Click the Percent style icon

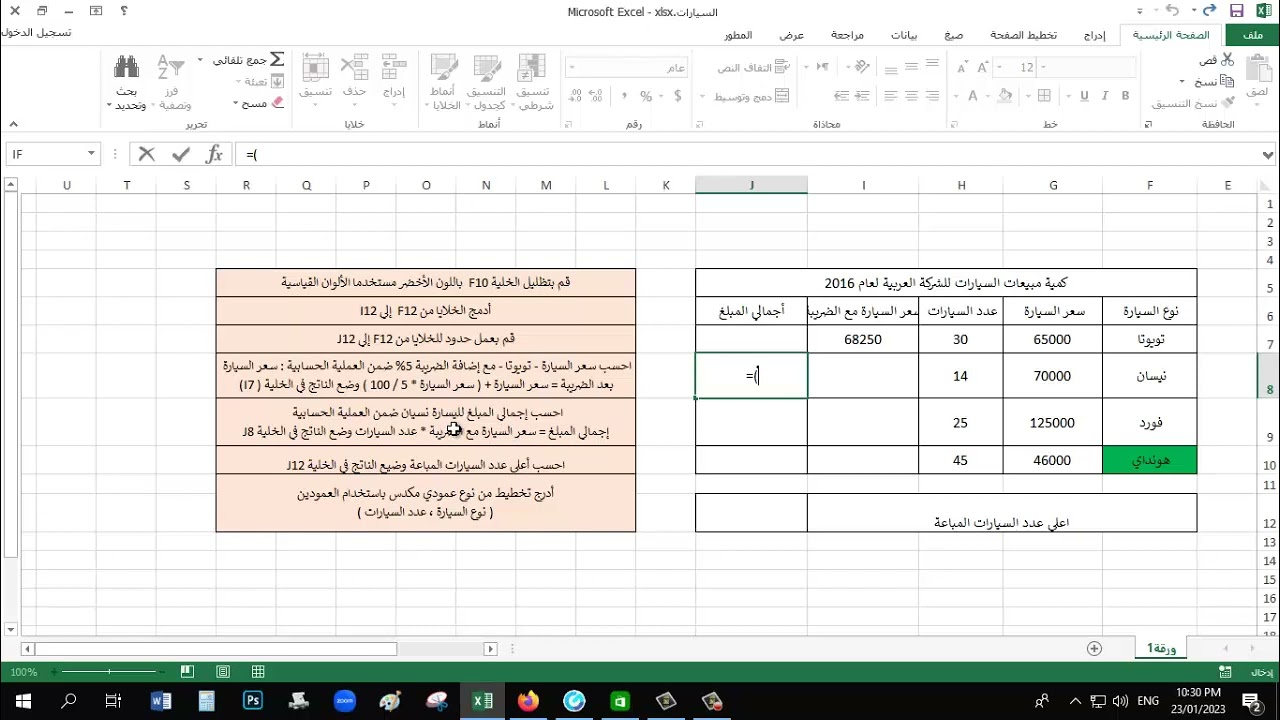(x=646, y=96)
